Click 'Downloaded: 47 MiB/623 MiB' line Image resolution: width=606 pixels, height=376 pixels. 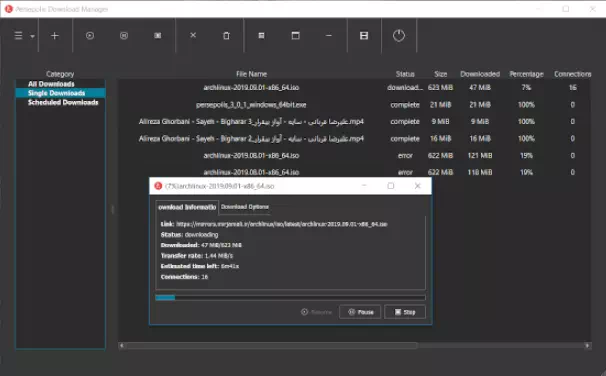coord(201,245)
